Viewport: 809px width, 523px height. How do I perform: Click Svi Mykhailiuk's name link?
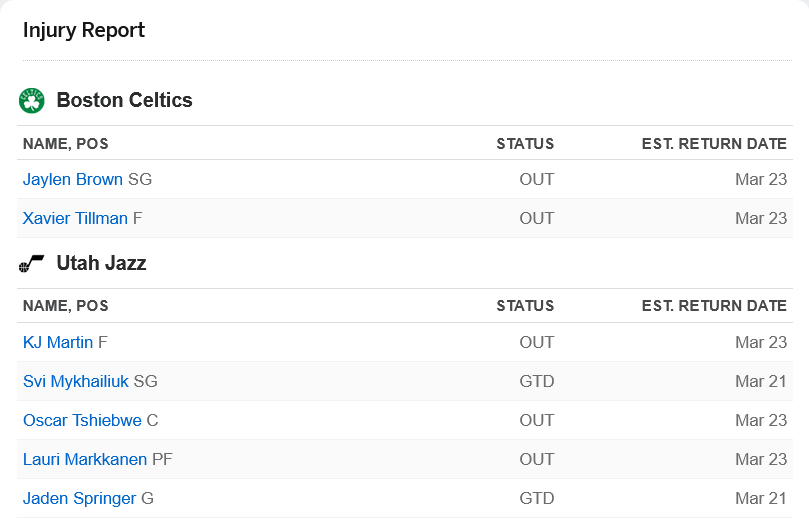click(x=76, y=381)
